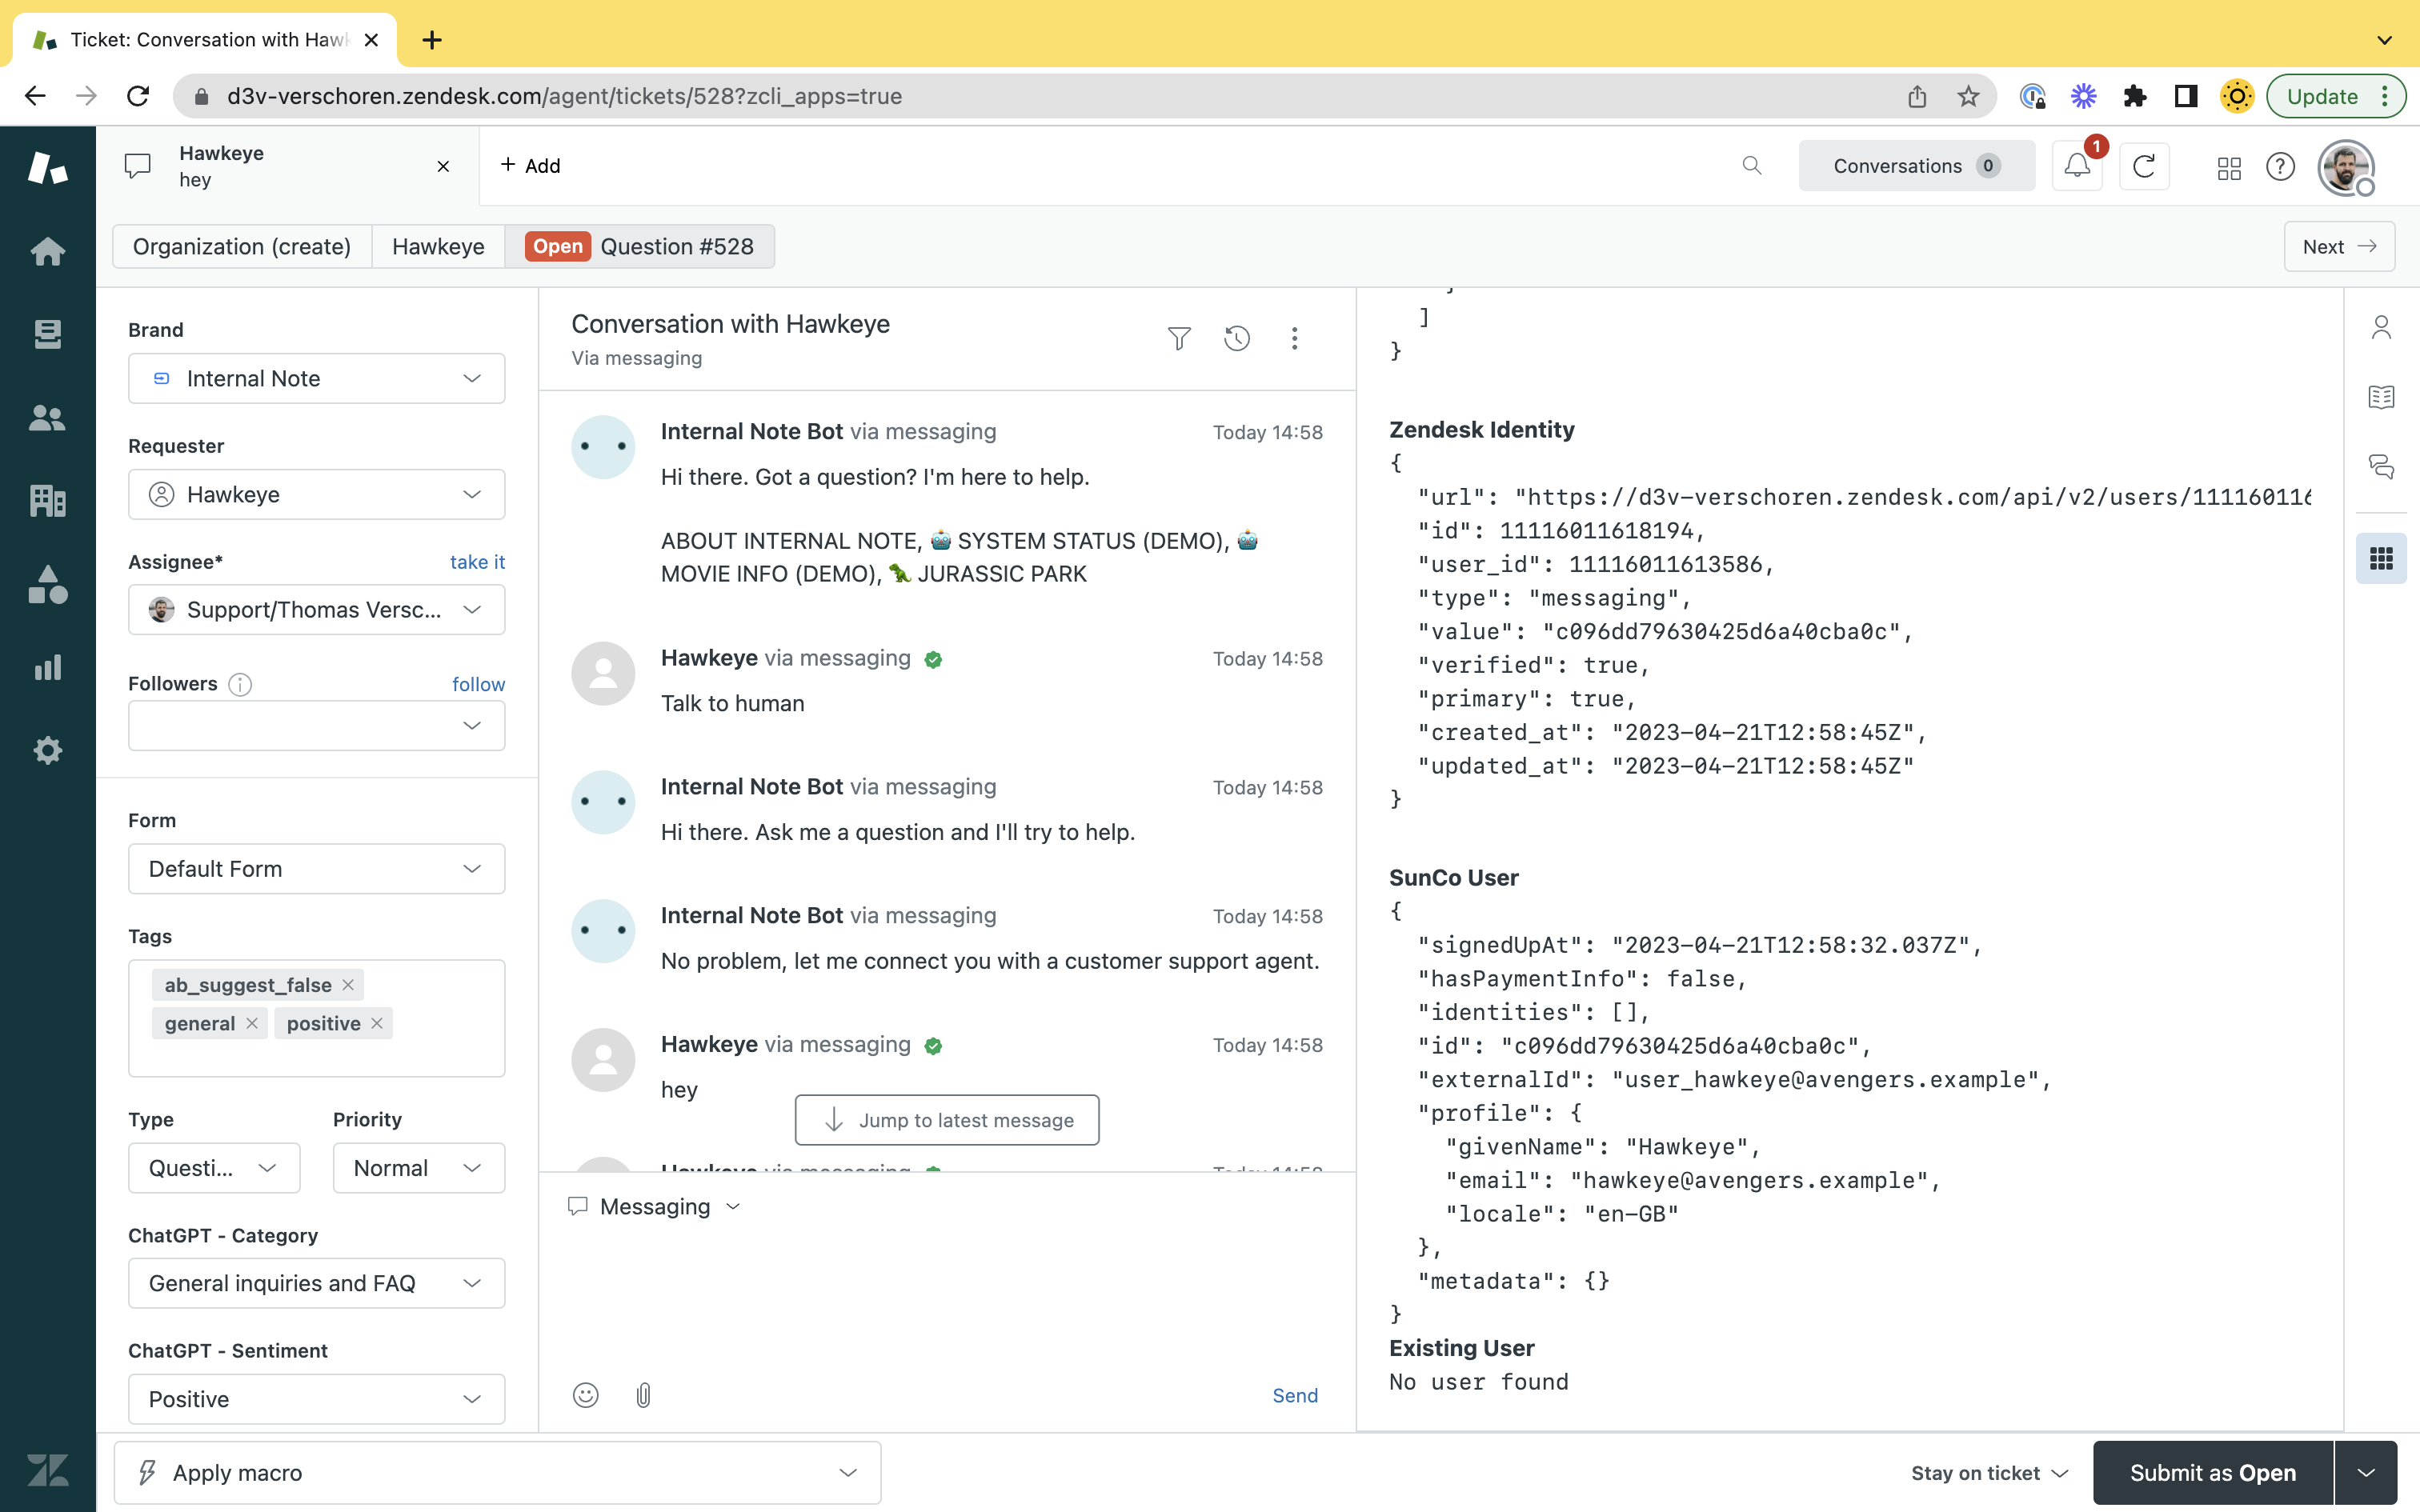The image size is (2420, 1512).
Task: Open Organizations from the left sidebar
Action: (x=47, y=501)
